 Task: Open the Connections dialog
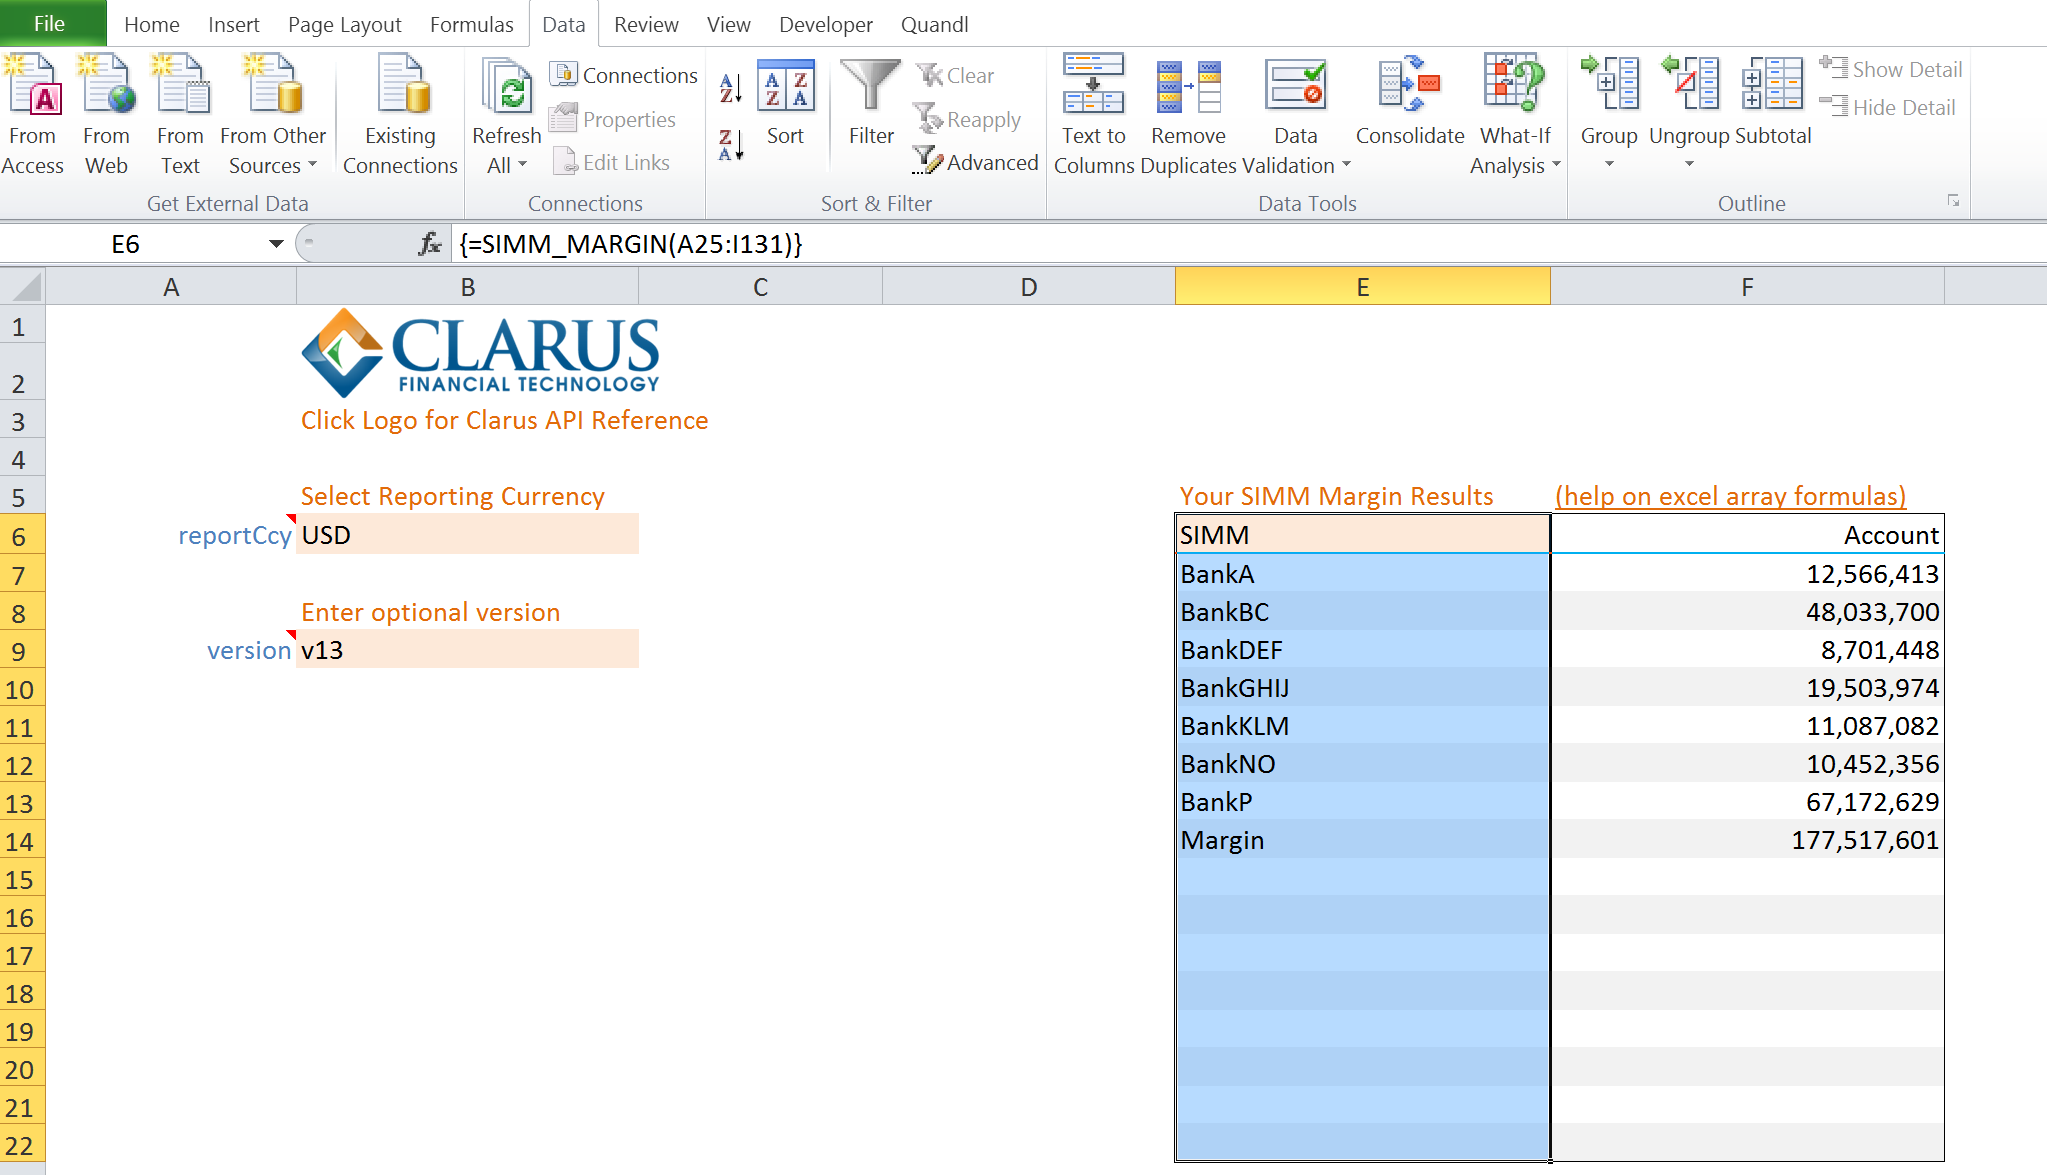click(x=624, y=75)
